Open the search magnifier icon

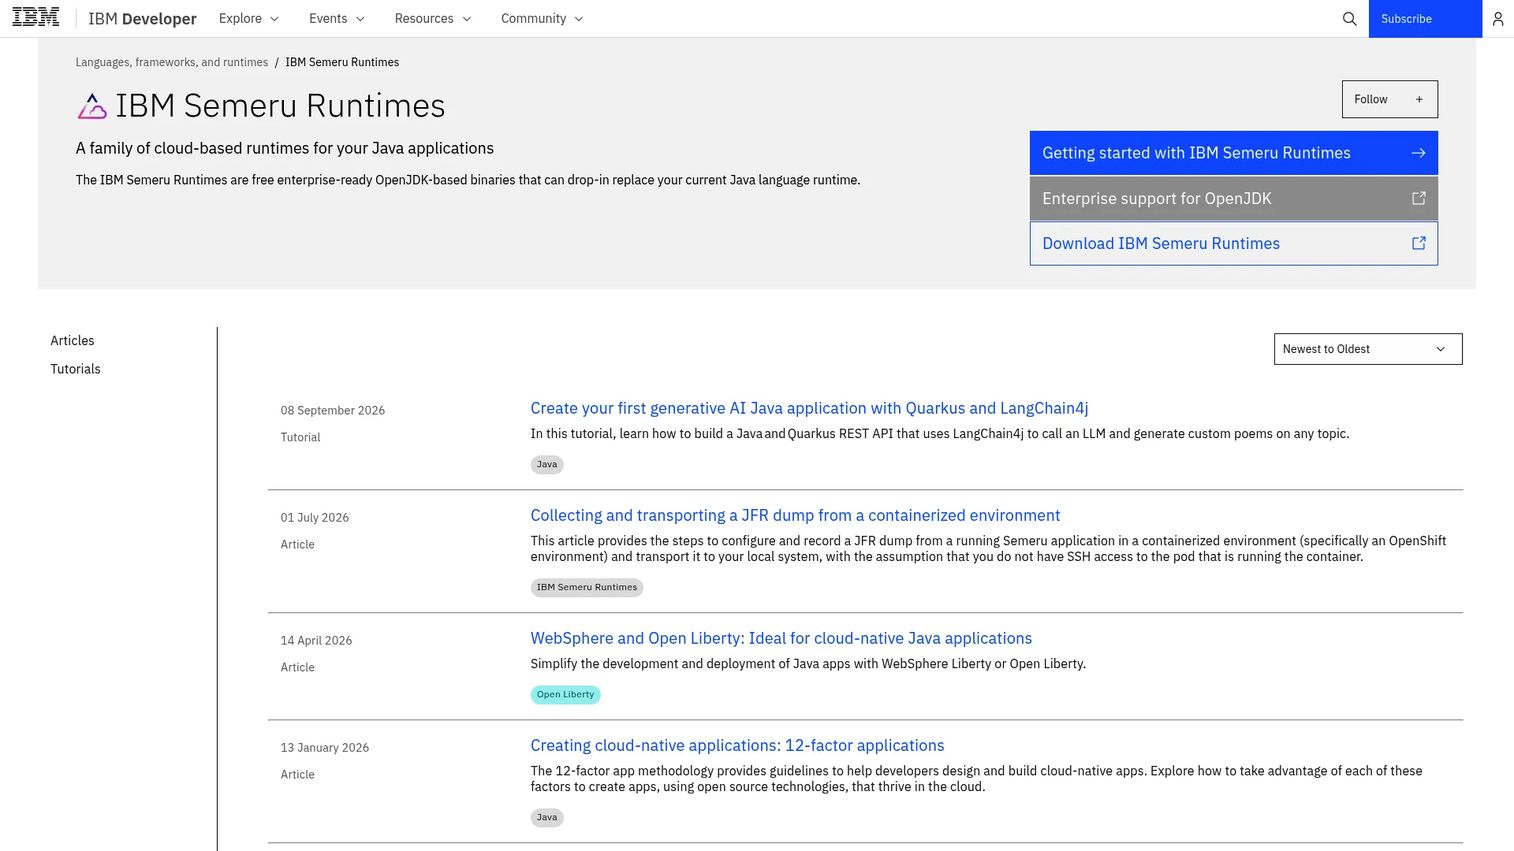tap(1349, 19)
